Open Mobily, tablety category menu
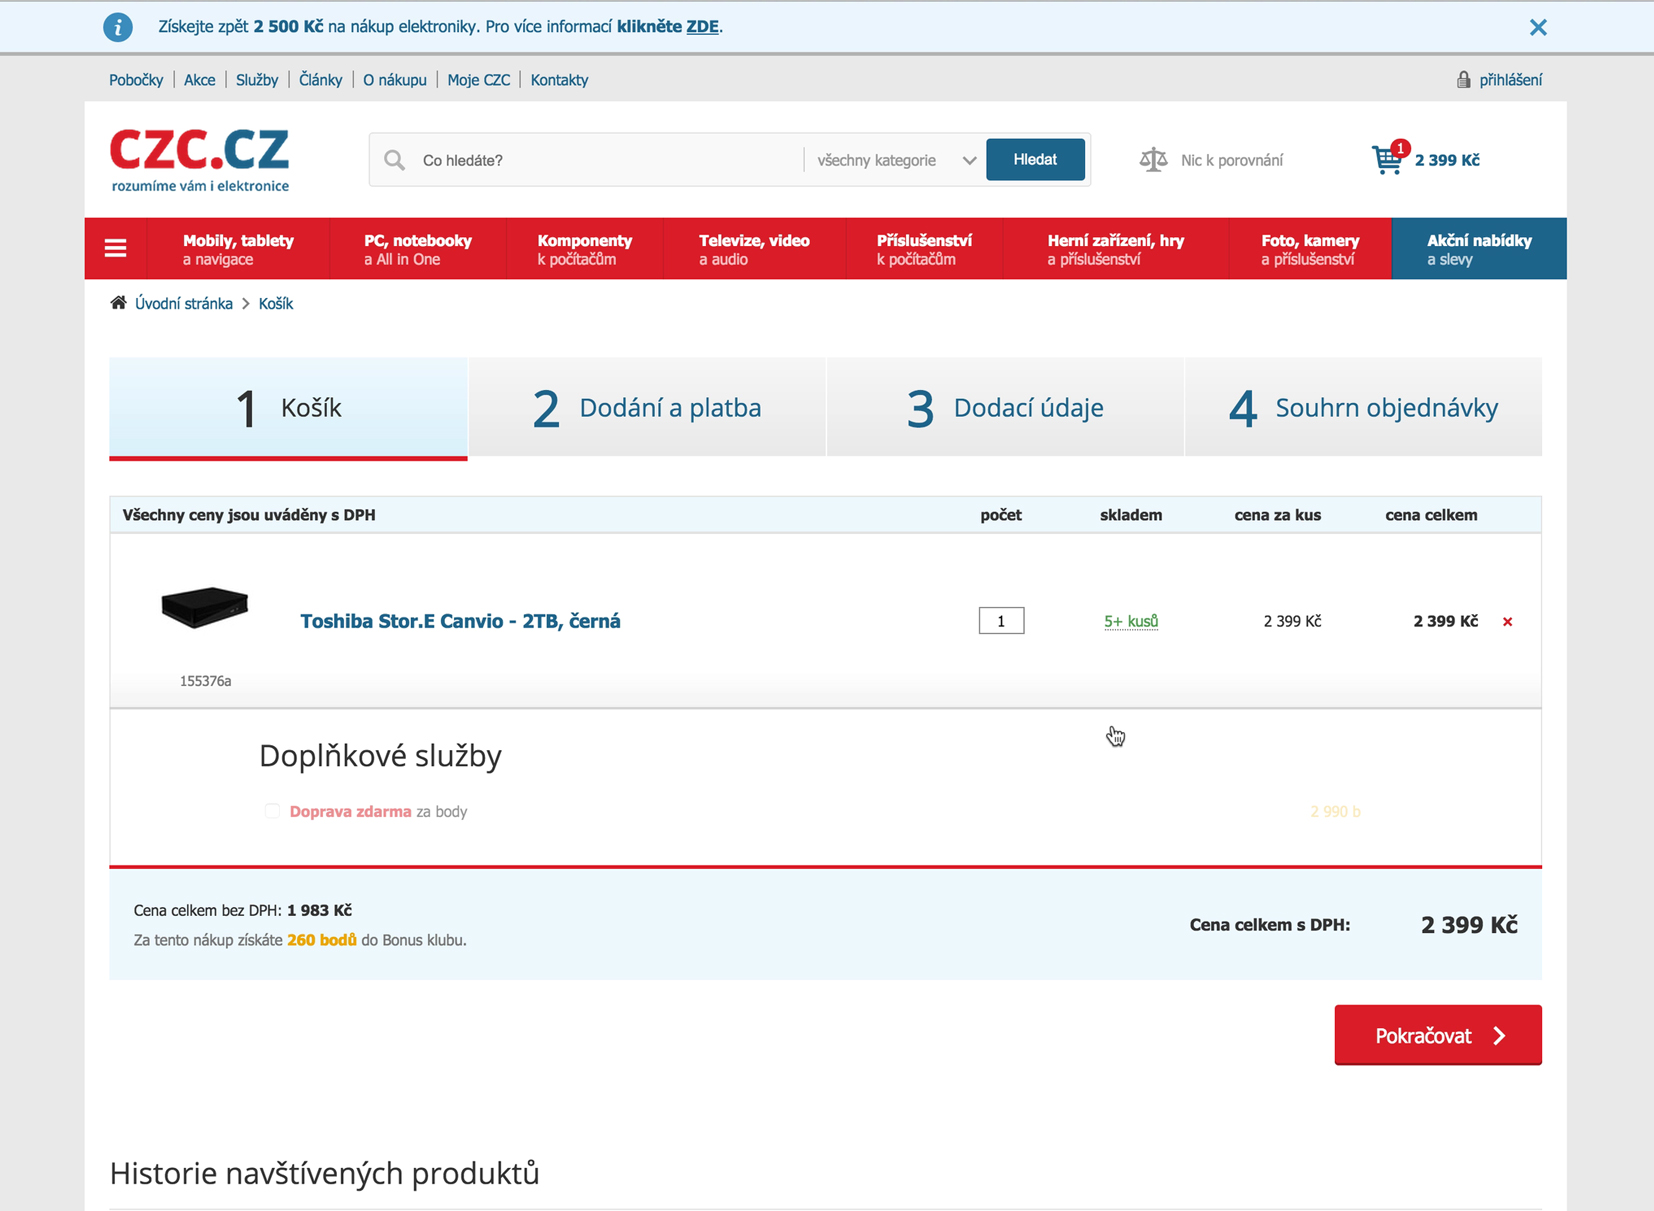Screen dimensions: 1654x1211 point(238,249)
